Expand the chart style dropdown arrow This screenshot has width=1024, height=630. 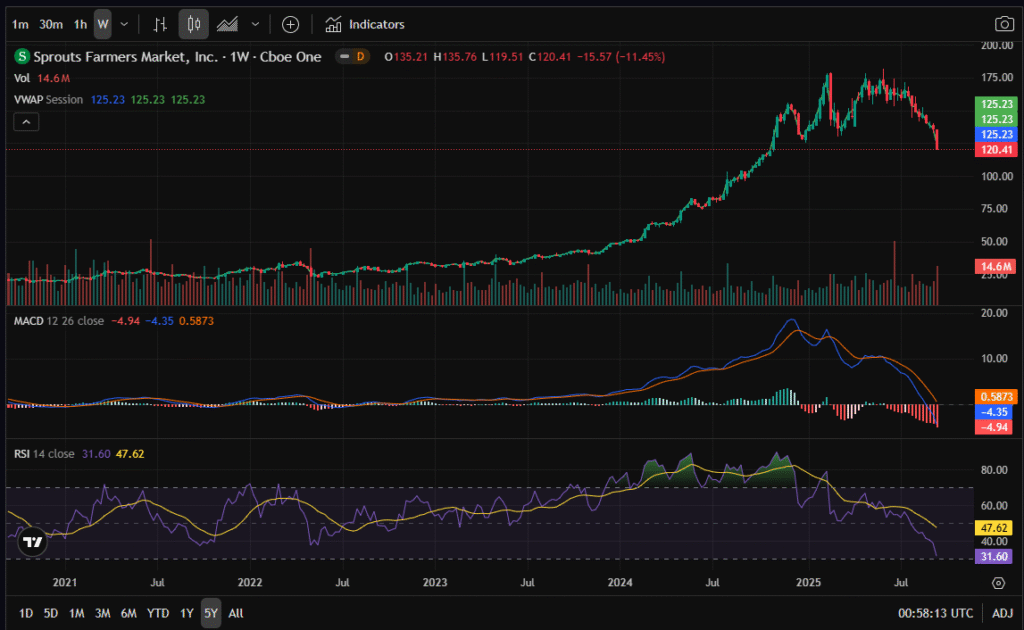[256, 24]
